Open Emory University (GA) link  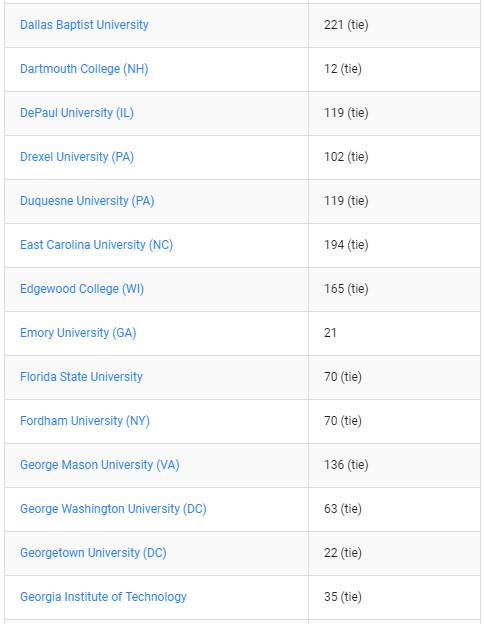(78, 333)
